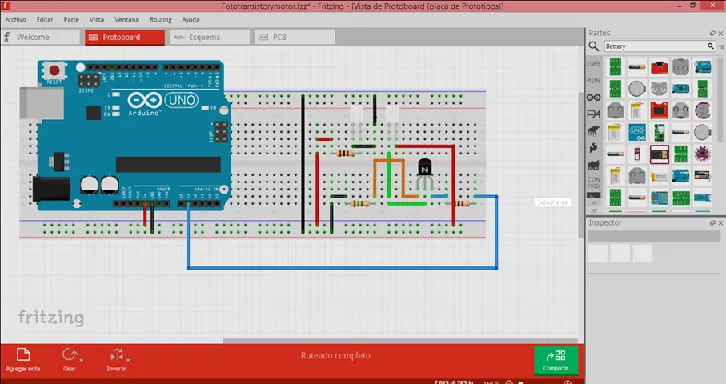
Task: Select the CORE parts bin
Action: [x=594, y=64]
